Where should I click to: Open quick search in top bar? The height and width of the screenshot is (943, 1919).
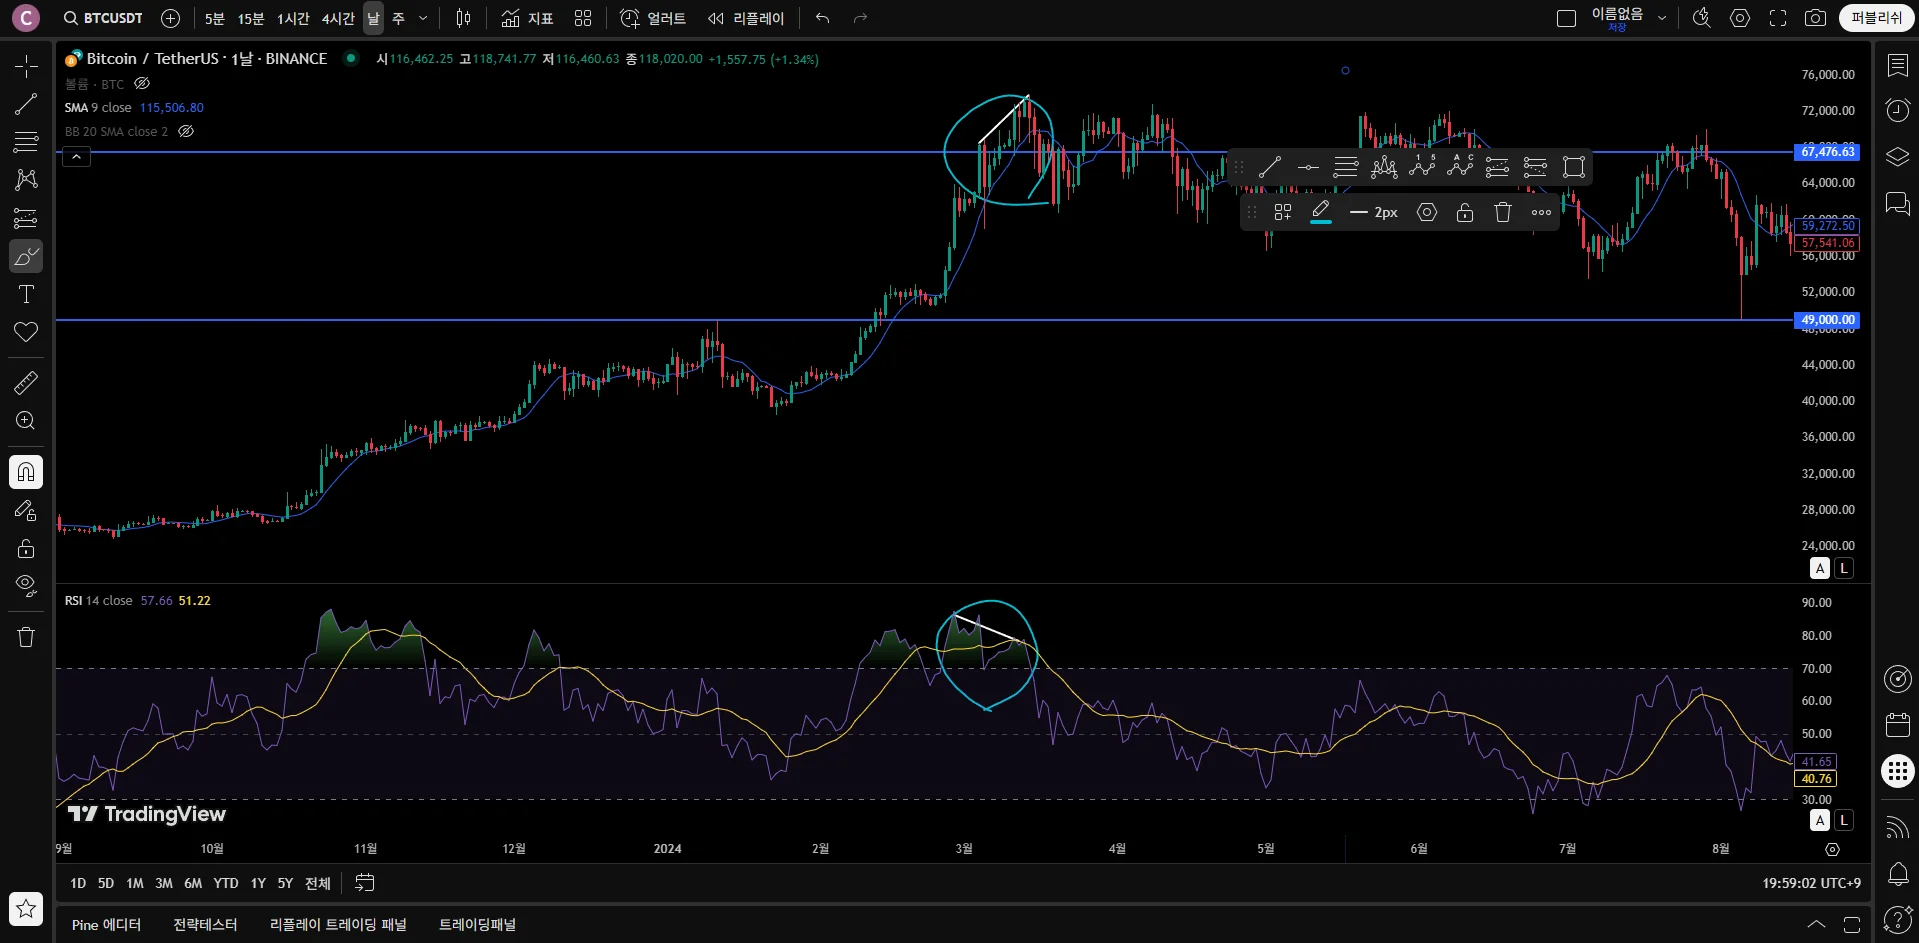(1701, 18)
